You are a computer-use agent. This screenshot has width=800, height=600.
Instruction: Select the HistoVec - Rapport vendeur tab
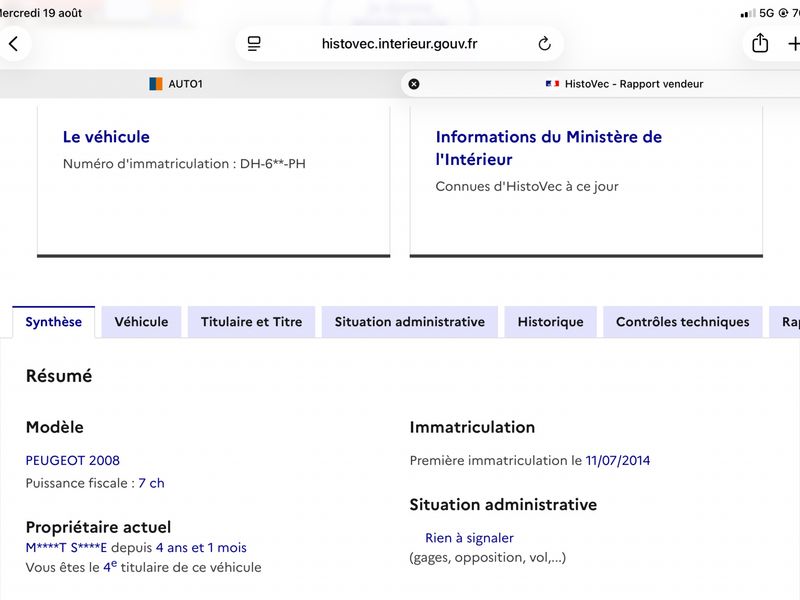click(x=601, y=84)
